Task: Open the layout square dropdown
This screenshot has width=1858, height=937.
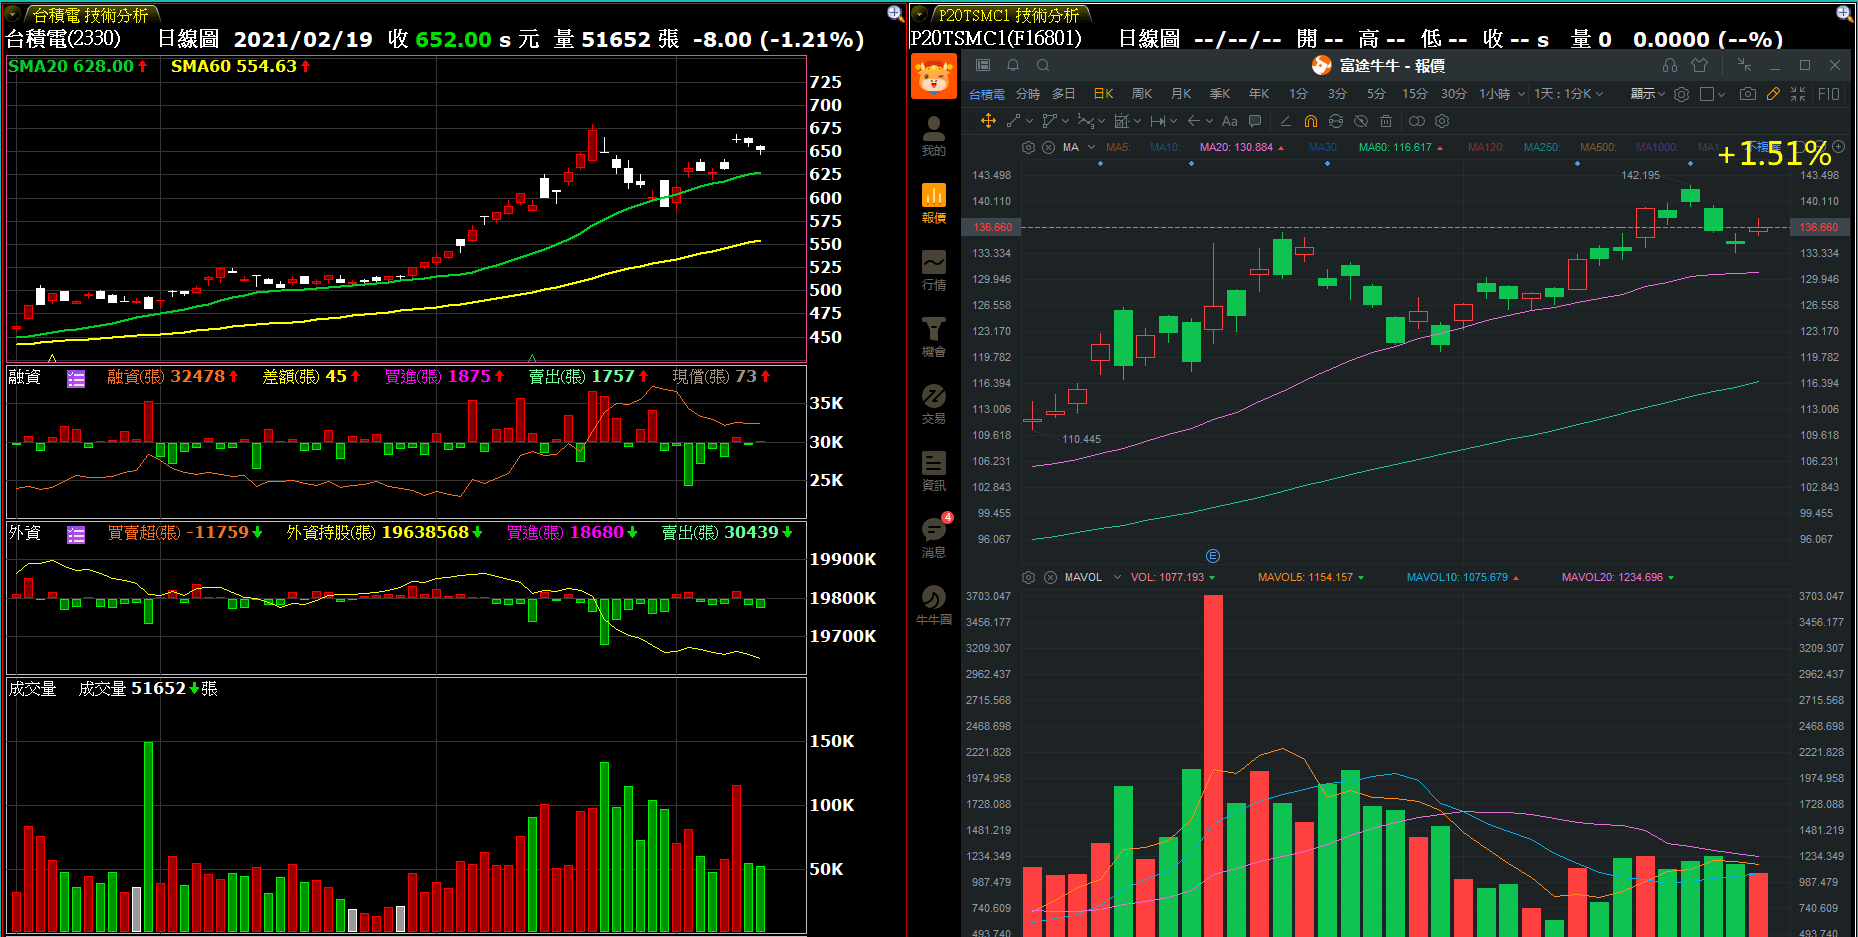Action: 1713,94
